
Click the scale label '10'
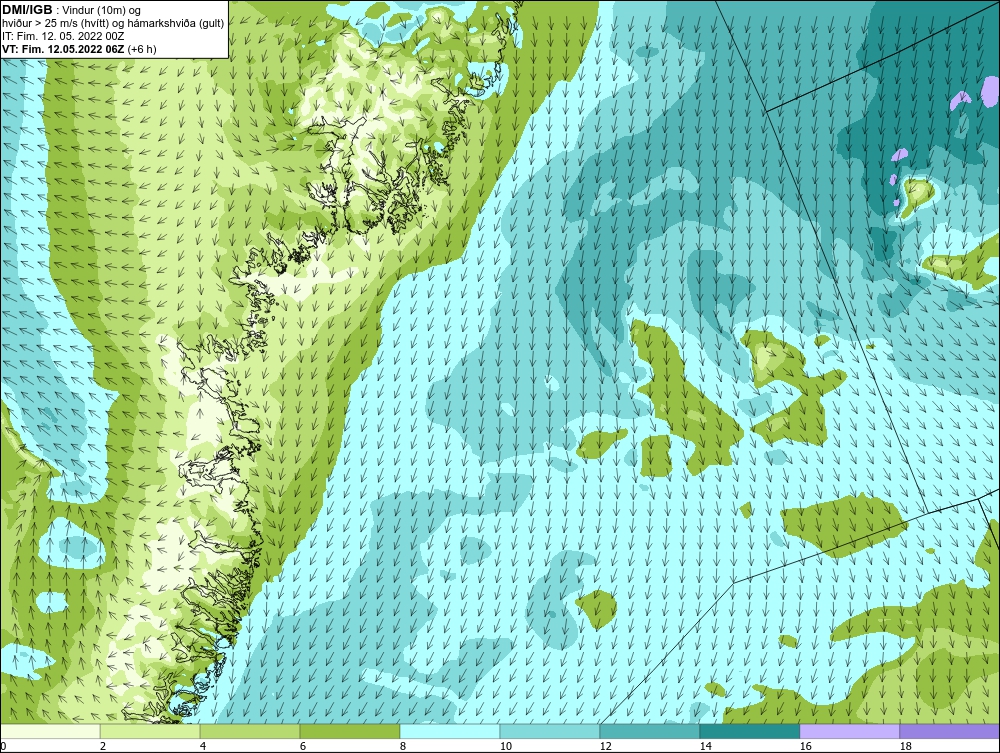tap(506, 746)
